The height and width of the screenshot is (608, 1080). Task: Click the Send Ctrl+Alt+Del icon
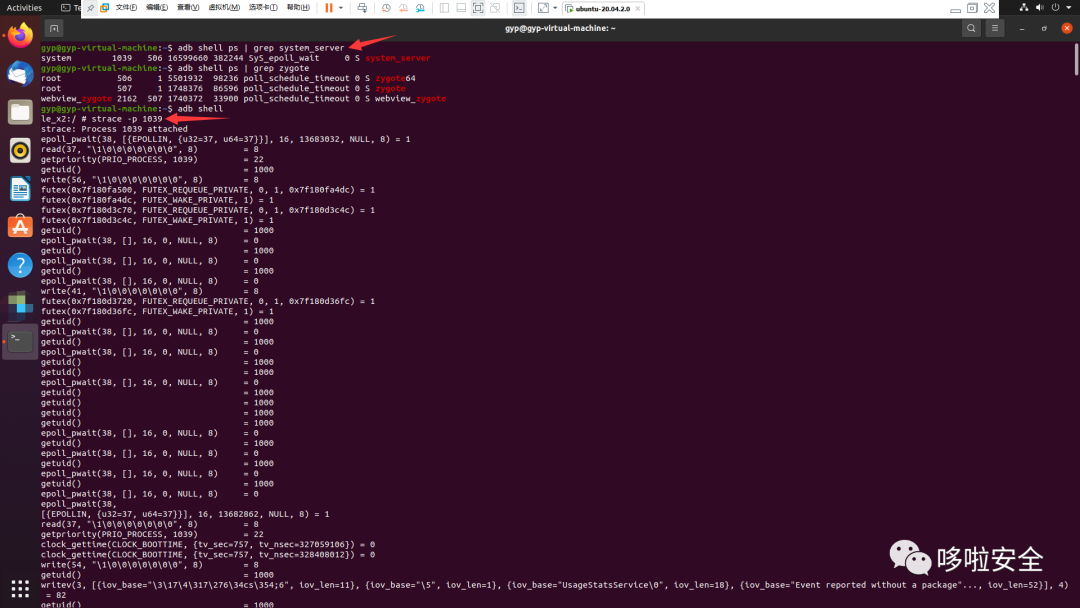click(362, 8)
